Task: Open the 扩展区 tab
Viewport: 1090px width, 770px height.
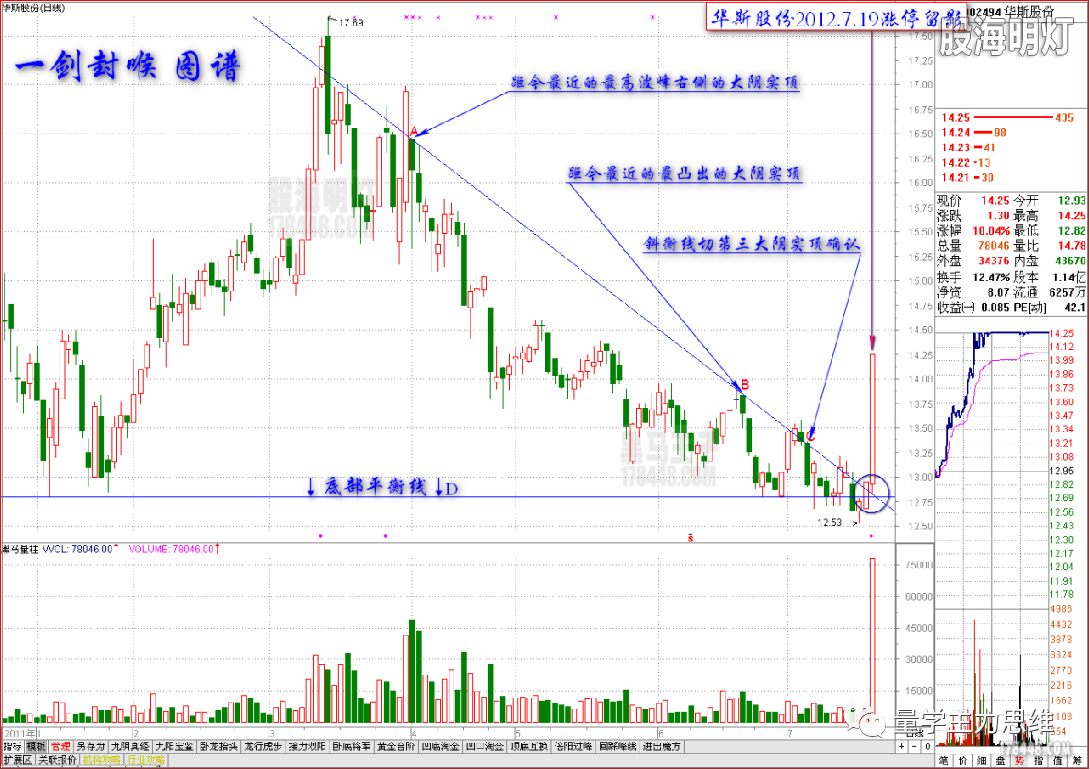Action: pyautogui.click(x=17, y=761)
